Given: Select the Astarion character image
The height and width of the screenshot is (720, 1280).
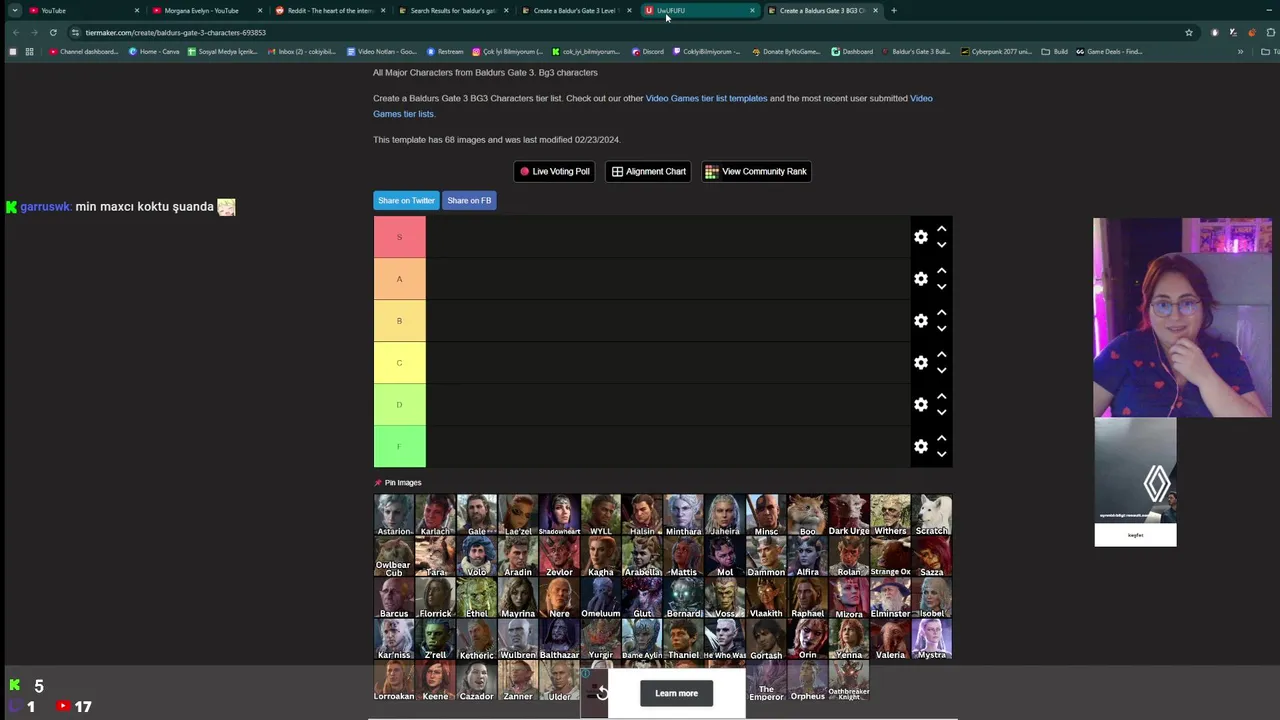Looking at the screenshot, I should 394,515.
